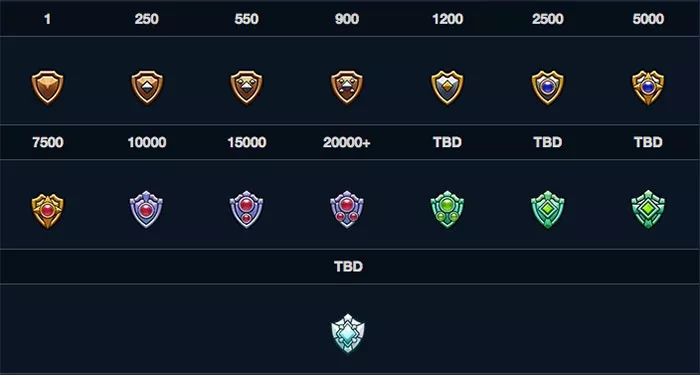Pick the winged blue gem shield under 5000
Image resolution: width=700 pixels, height=375 pixels.
coord(648,88)
